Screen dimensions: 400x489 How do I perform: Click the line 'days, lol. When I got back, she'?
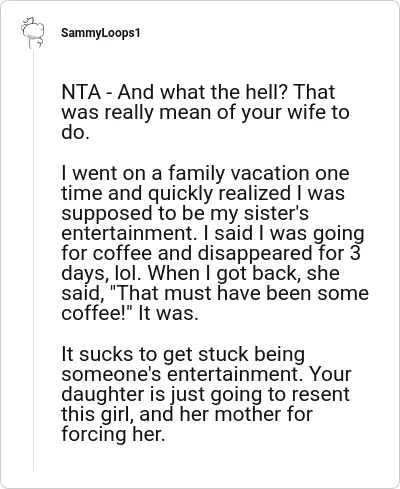[200, 273]
